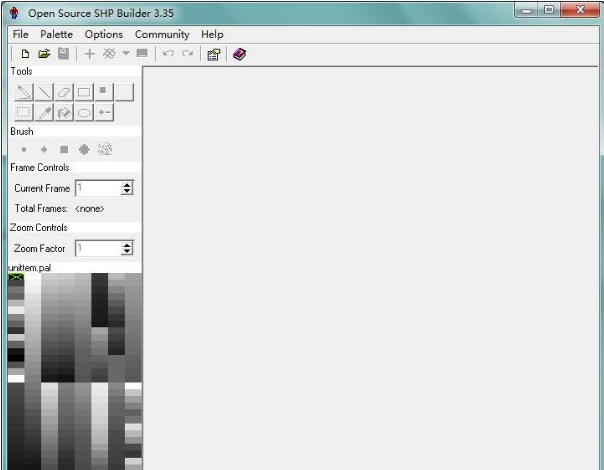
Task: Pick the green-marked first palette swatch
Action: (16, 277)
